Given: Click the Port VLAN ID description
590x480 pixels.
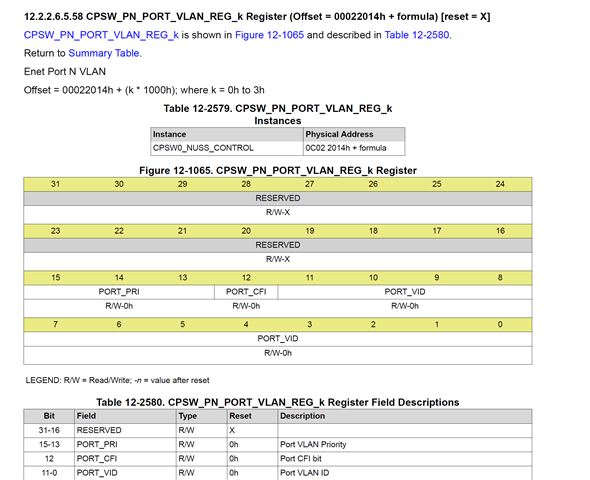Looking at the screenshot, I should [x=304, y=473].
